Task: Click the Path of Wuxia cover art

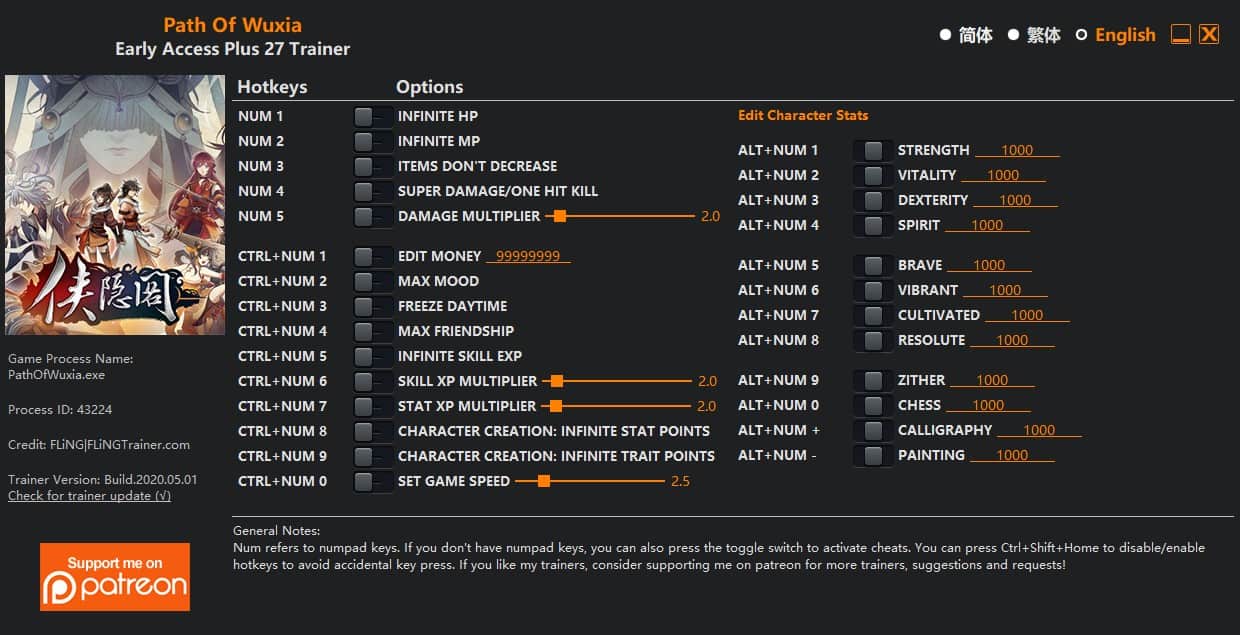Action: click(x=115, y=205)
